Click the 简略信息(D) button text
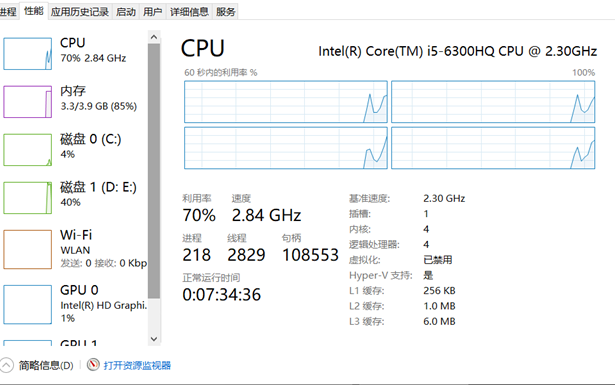The image size is (615, 385). [x=46, y=365]
